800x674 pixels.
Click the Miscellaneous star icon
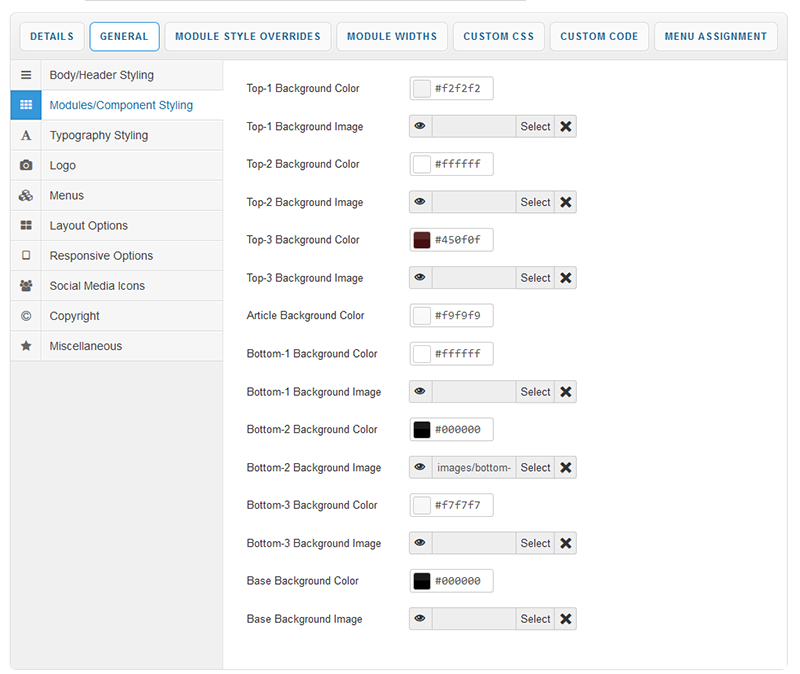(x=26, y=346)
